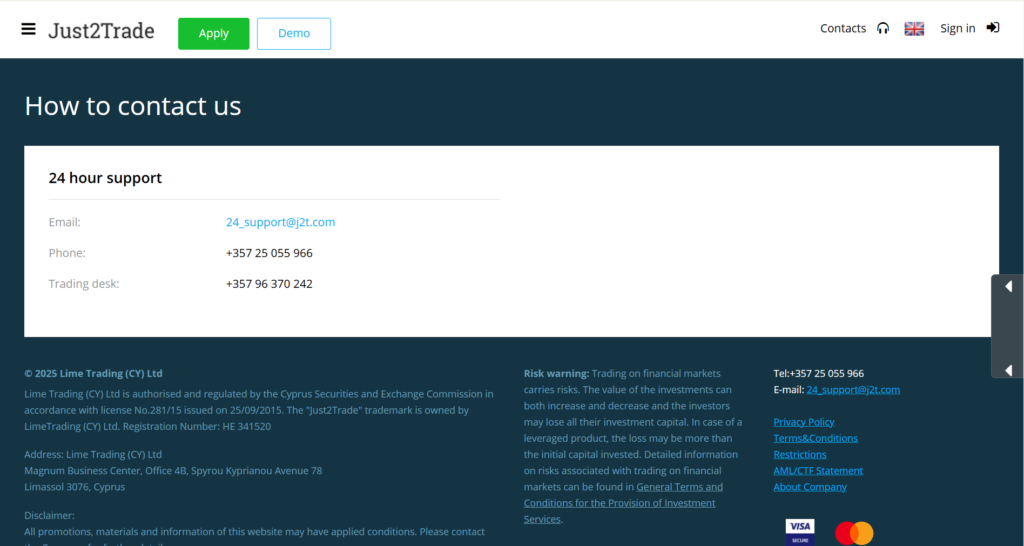The image size is (1024, 546).
Task: Open the UK flag language selector
Action: 914,29
